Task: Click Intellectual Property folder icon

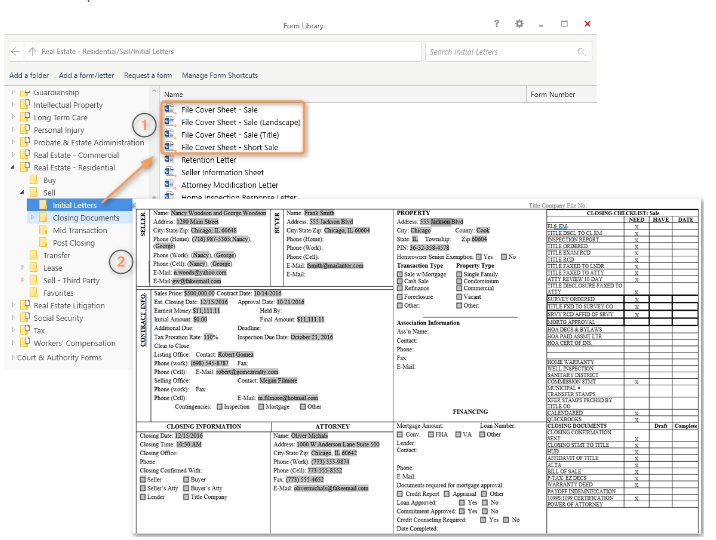Action: tap(26, 105)
